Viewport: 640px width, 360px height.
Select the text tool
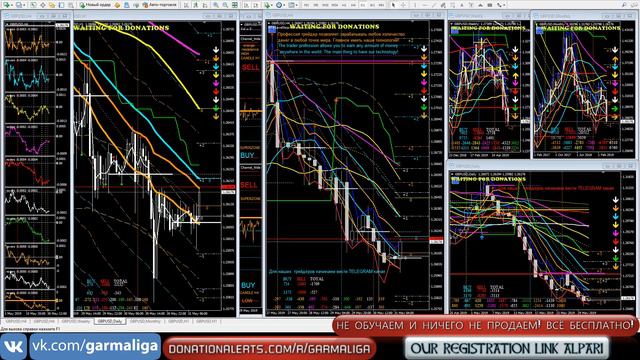click(462, 5)
